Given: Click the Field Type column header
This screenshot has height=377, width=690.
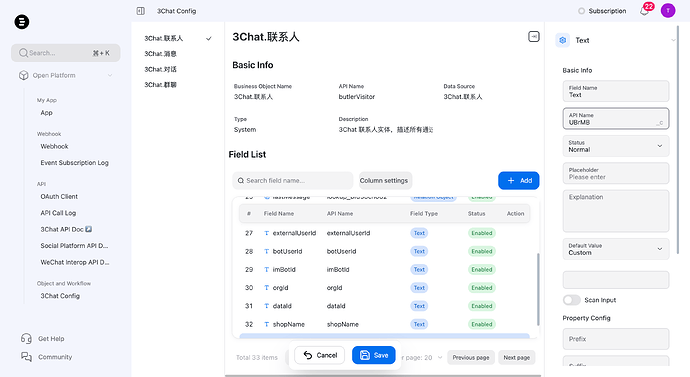Looking at the screenshot, I should 424,213.
